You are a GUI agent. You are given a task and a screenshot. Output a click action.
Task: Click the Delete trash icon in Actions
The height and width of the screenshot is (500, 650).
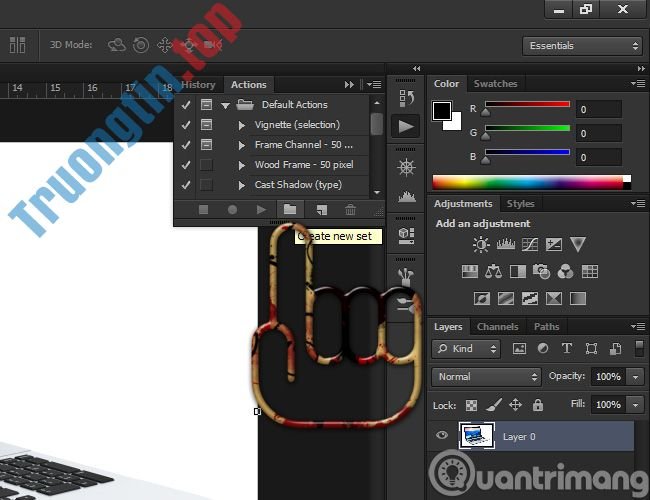pos(350,210)
